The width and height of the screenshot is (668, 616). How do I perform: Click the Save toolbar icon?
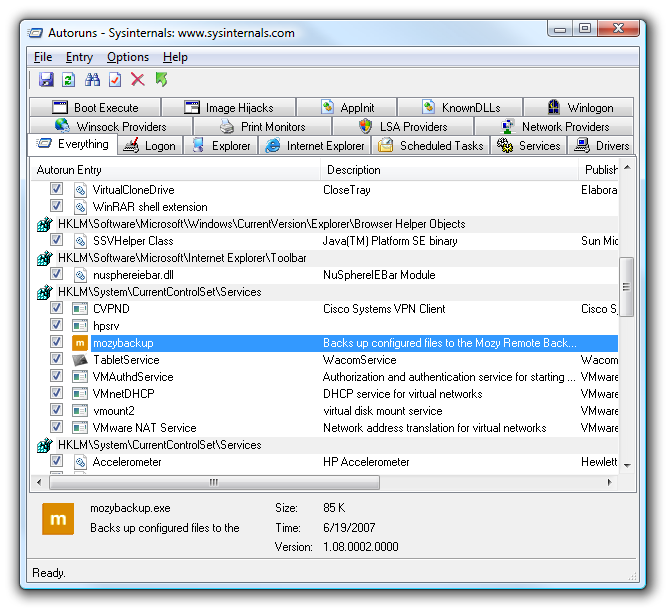click(x=46, y=80)
